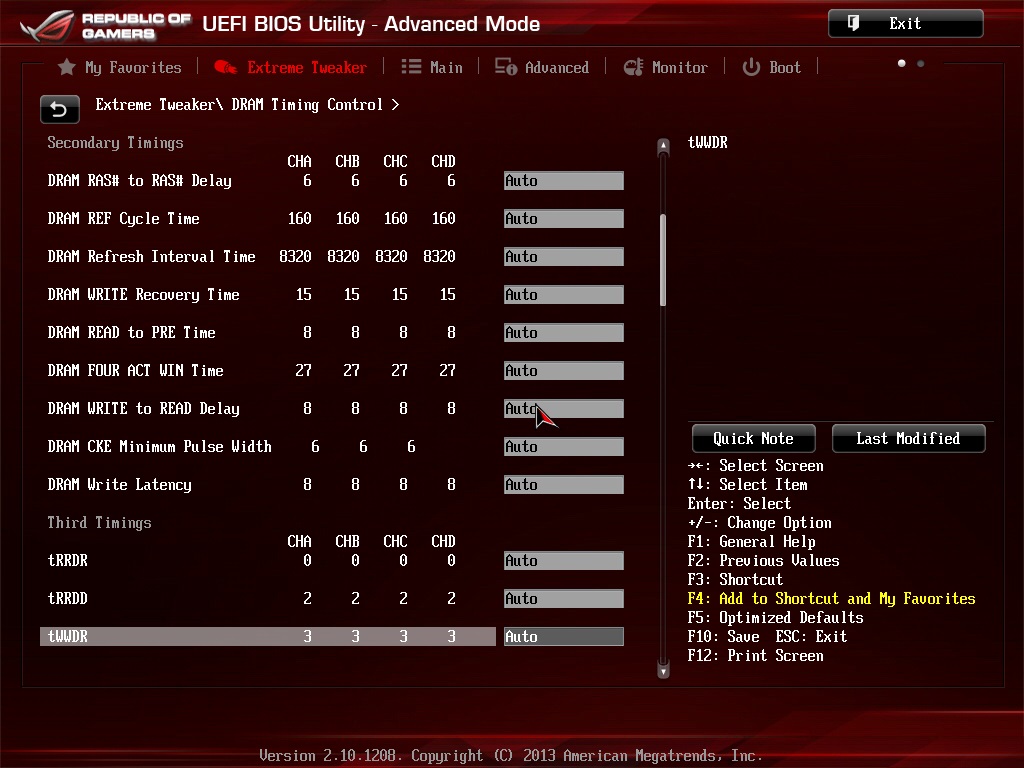Click the tRRDR row label

click(x=67, y=560)
